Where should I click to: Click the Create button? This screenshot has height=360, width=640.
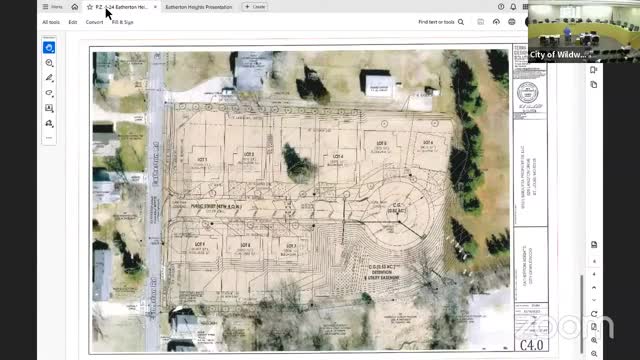254,7
